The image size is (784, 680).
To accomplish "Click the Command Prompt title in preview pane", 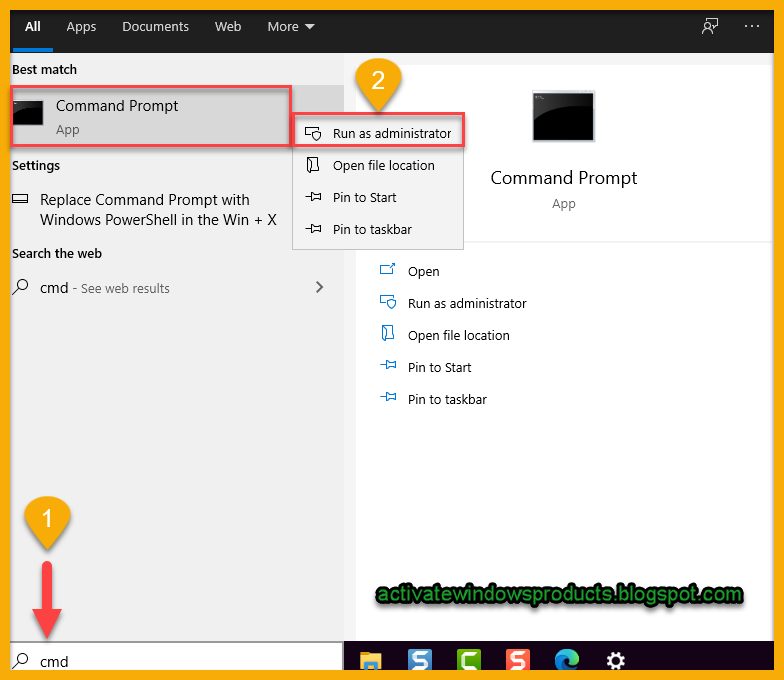I will click(x=564, y=178).
